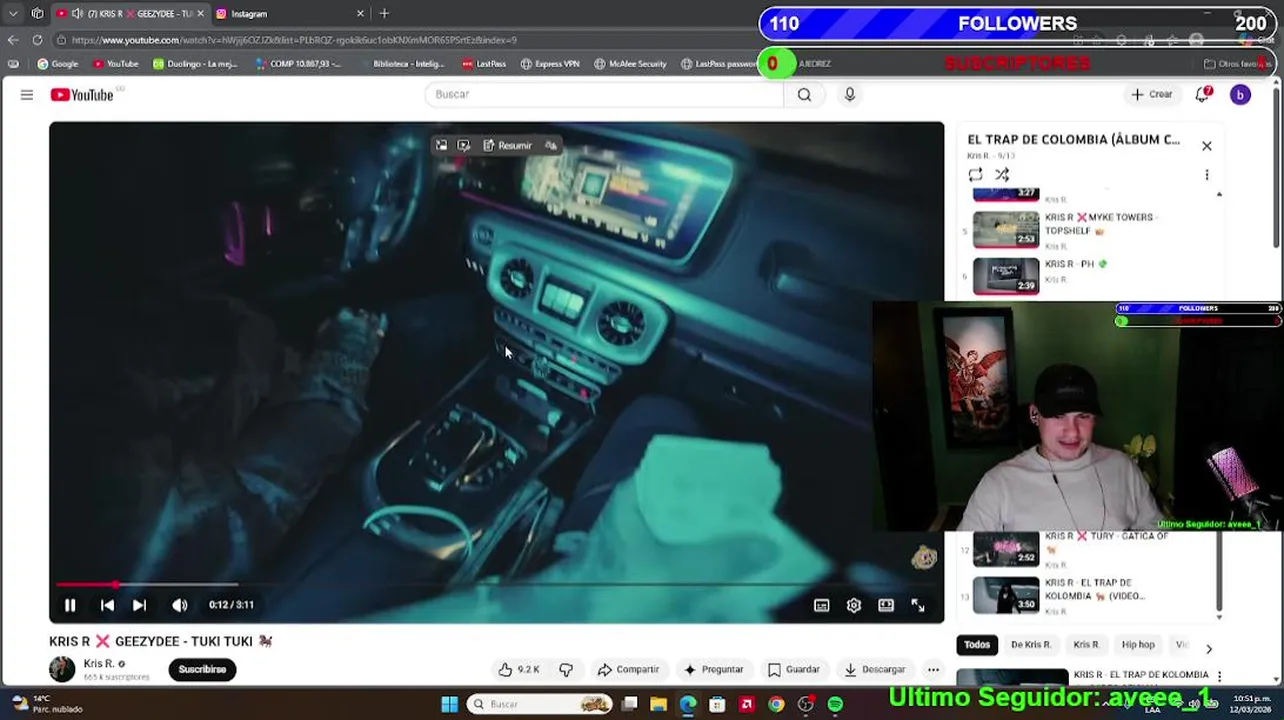Skip to previous video in player
This screenshot has height=720, width=1284.
click(107, 605)
